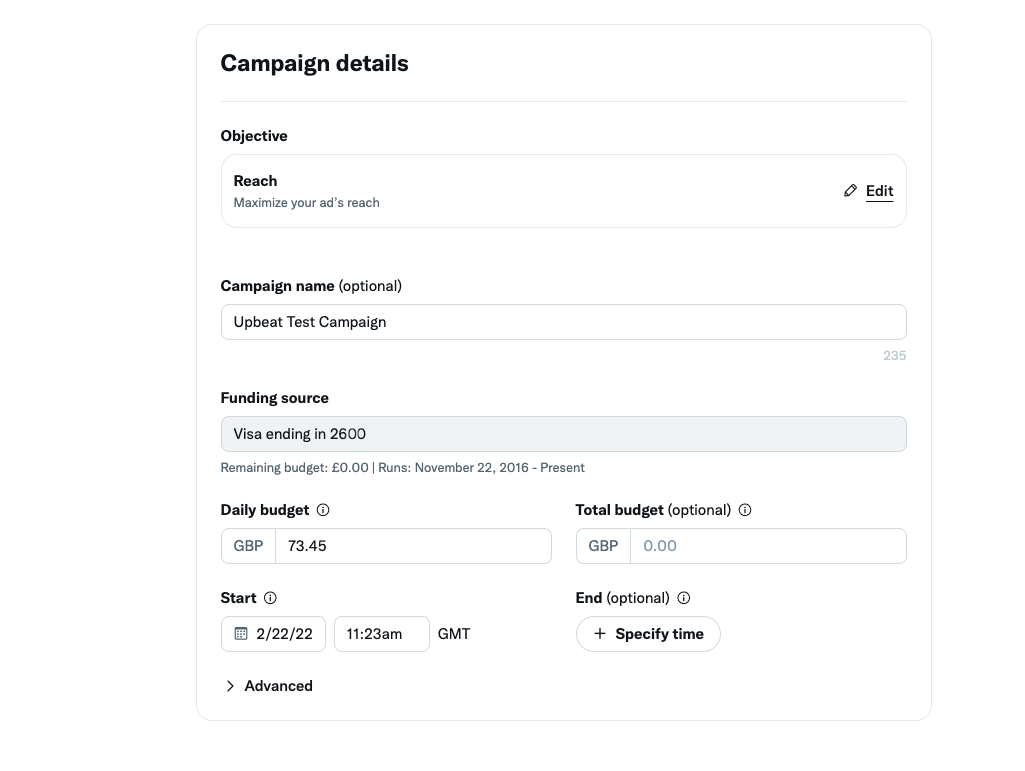Click the Funding source label
The height and width of the screenshot is (771, 1025).
pyautogui.click(x=275, y=398)
